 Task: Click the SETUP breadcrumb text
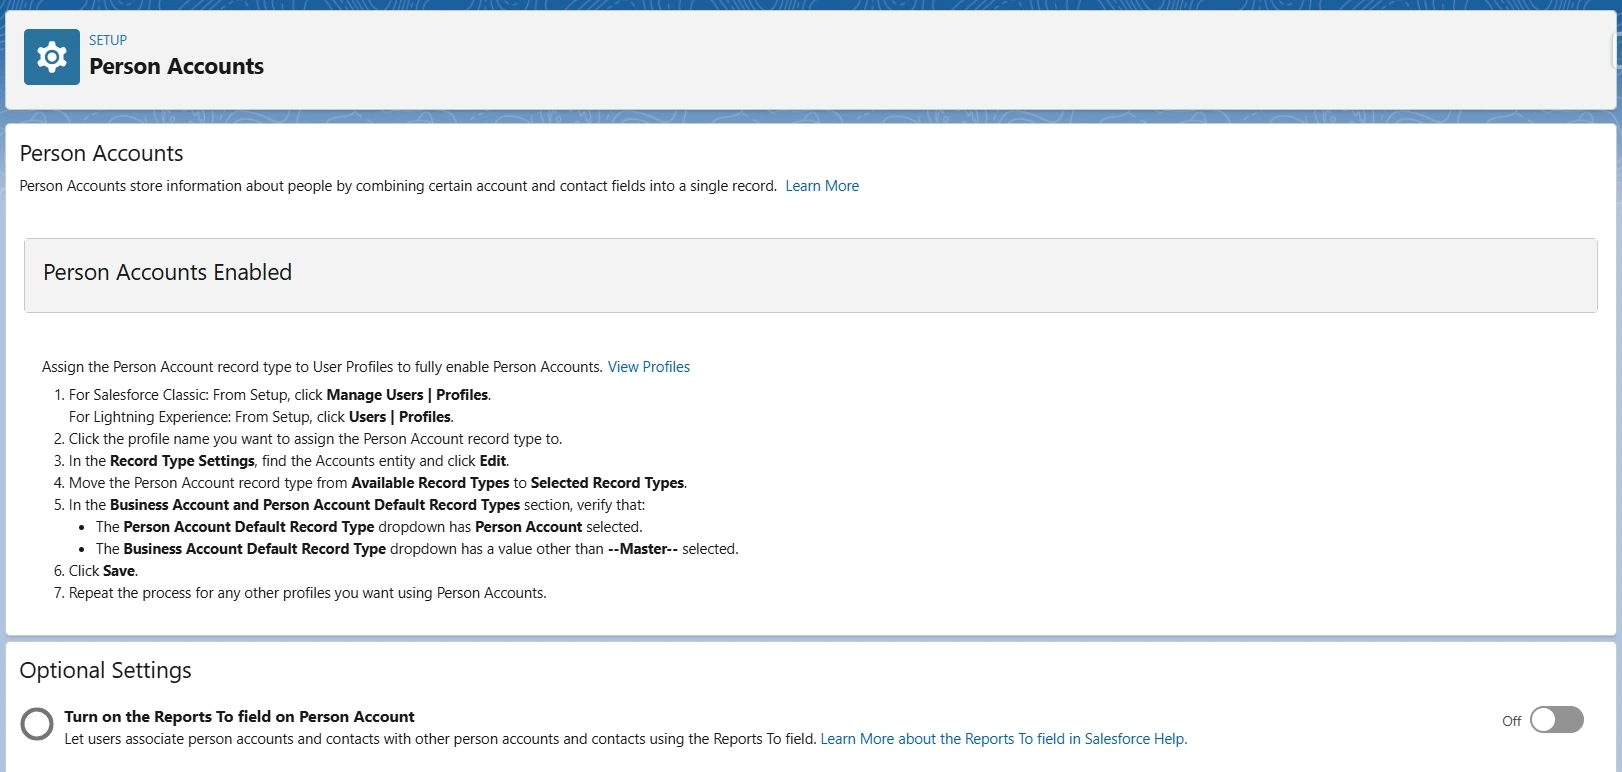(108, 40)
